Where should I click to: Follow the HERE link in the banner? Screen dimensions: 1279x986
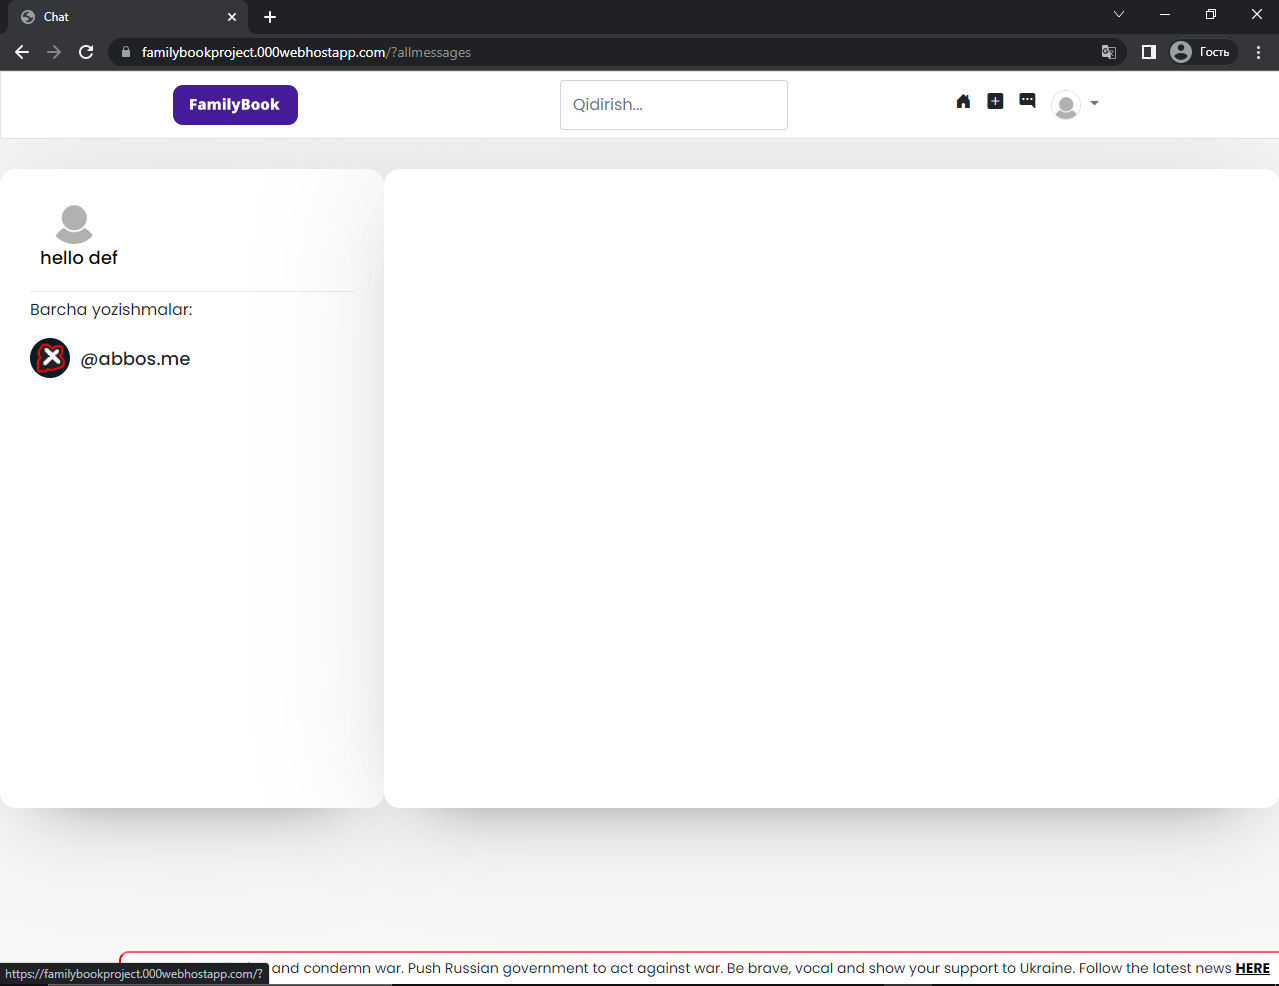coord(1252,968)
